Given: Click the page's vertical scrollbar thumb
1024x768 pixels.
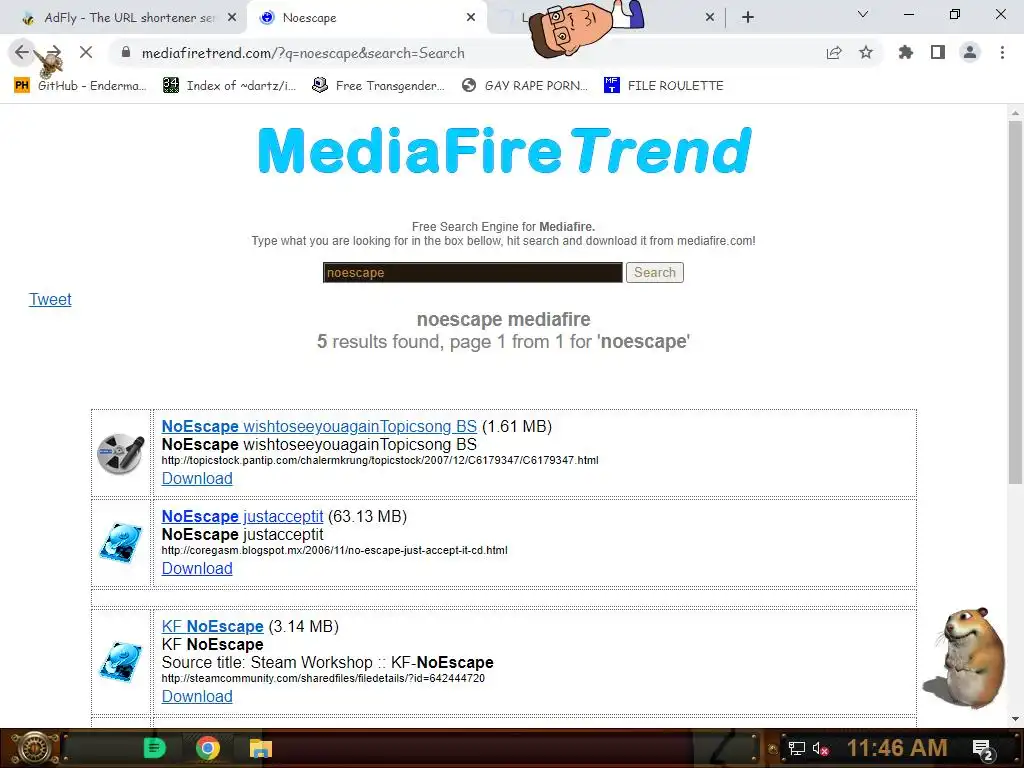Looking at the screenshot, I should click(1015, 302).
